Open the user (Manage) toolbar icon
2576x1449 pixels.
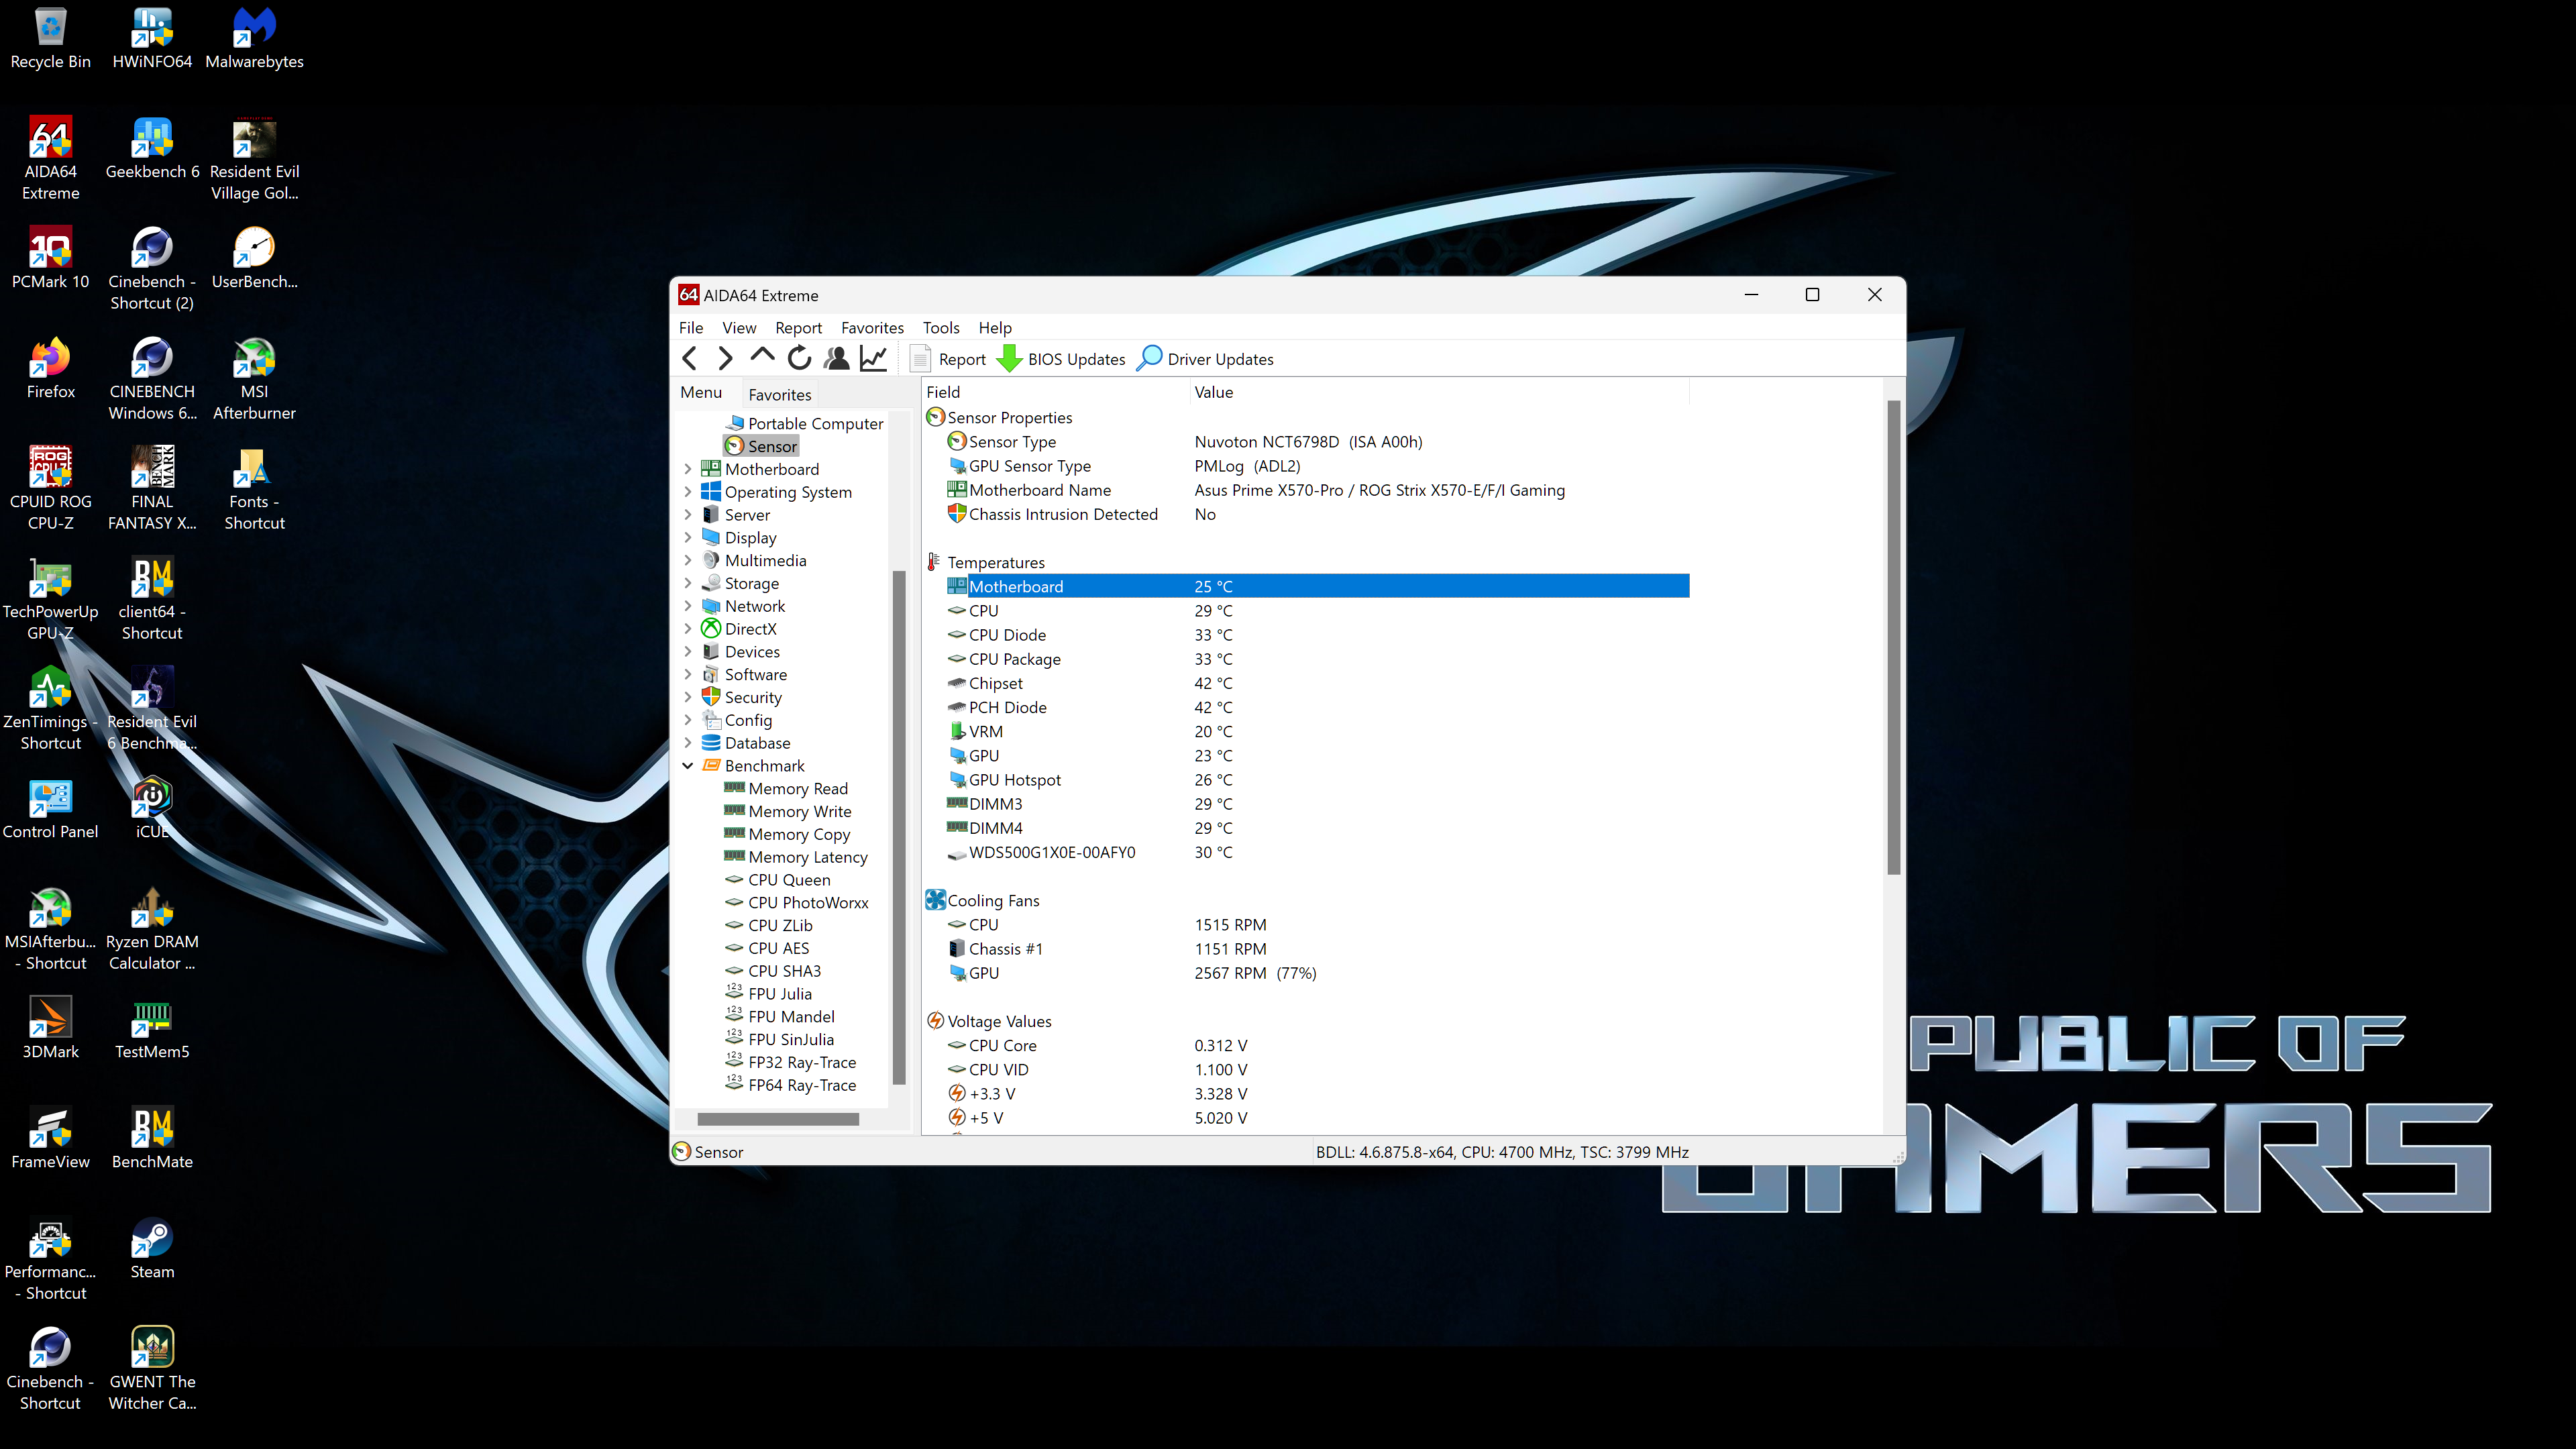tap(837, 358)
